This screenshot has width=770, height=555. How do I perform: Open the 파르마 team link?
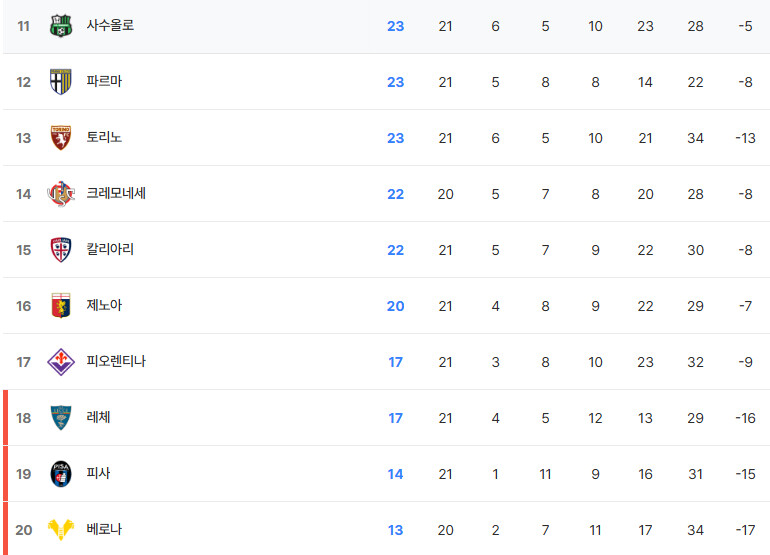click(x=104, y=82)
